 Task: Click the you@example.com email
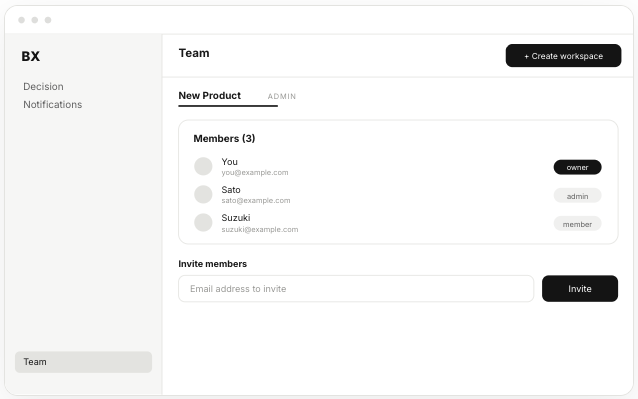(x=255, y=172)
